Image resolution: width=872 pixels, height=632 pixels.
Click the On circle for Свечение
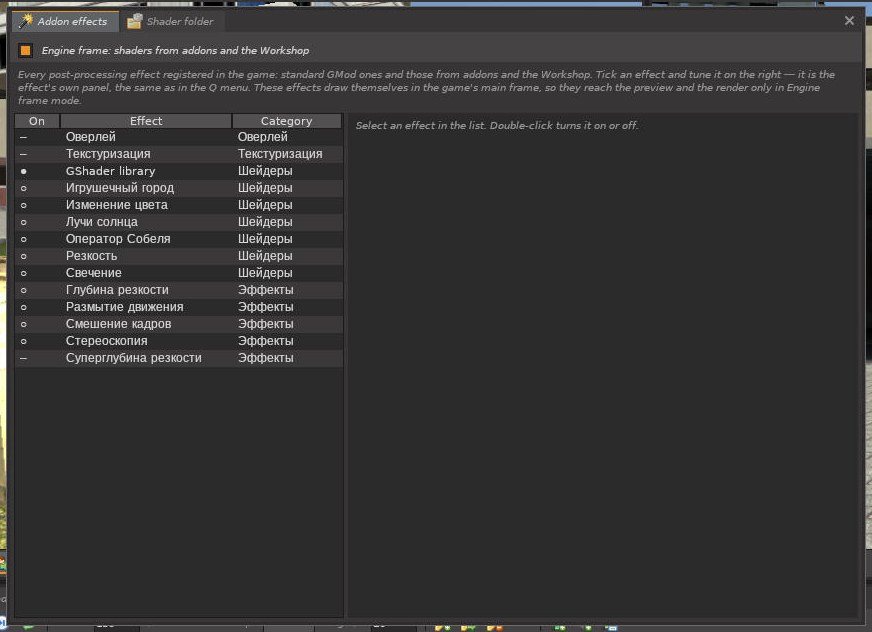point(23,273)
